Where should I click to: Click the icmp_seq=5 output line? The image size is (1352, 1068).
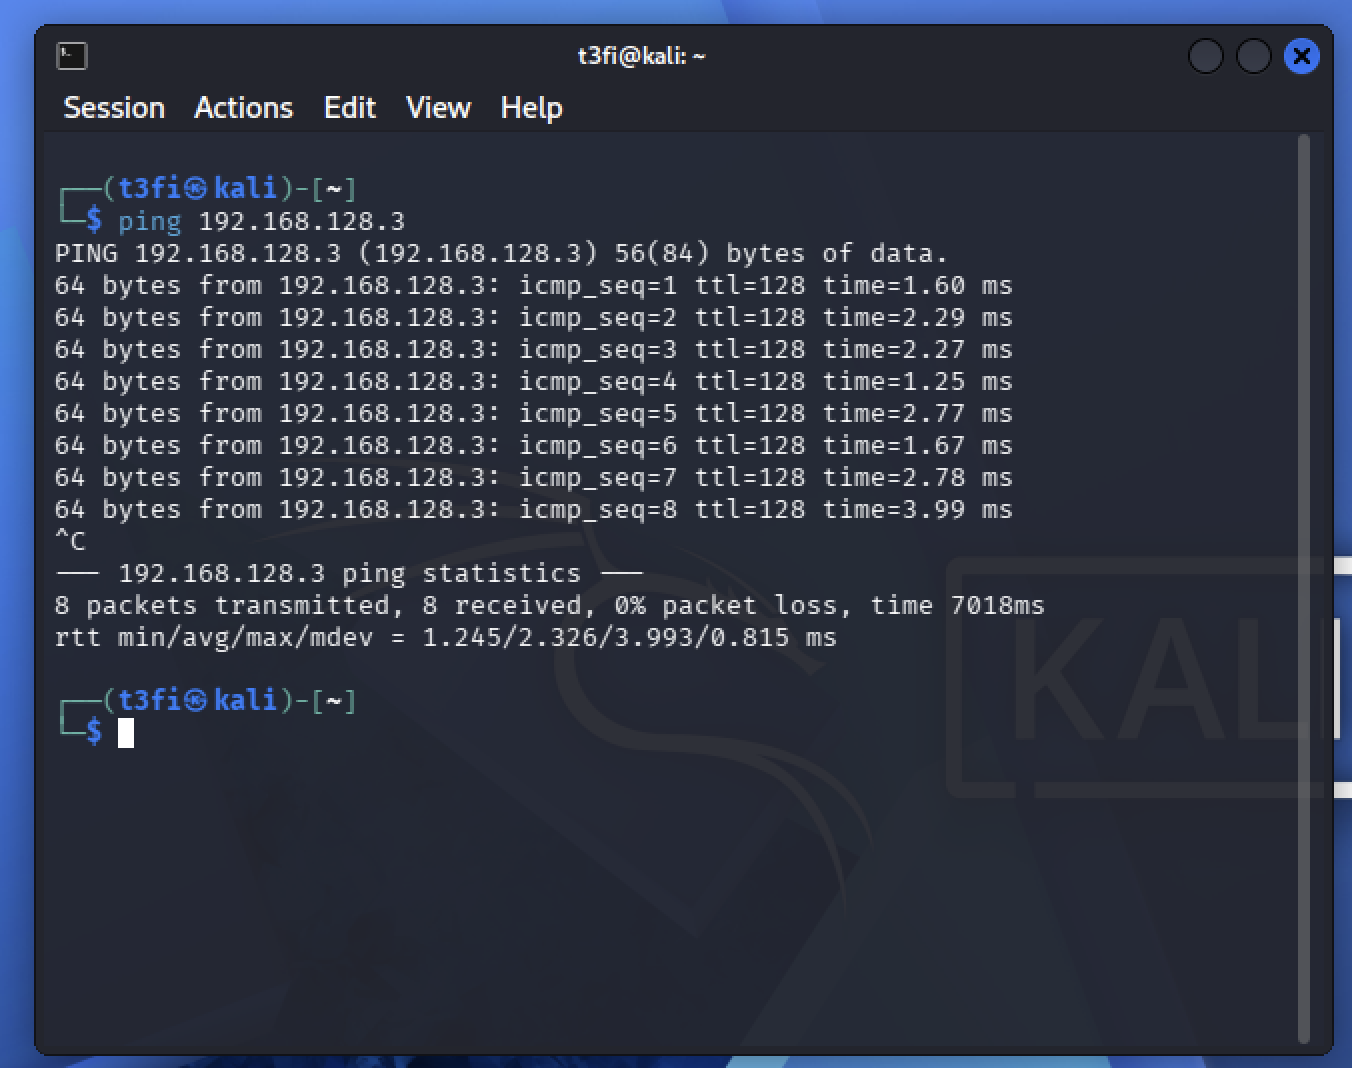click(x=534, y=413)
